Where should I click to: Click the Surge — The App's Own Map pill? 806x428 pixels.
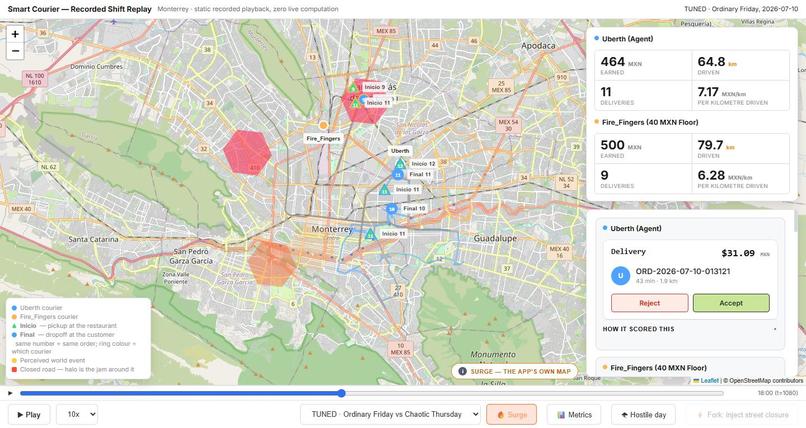514,371
